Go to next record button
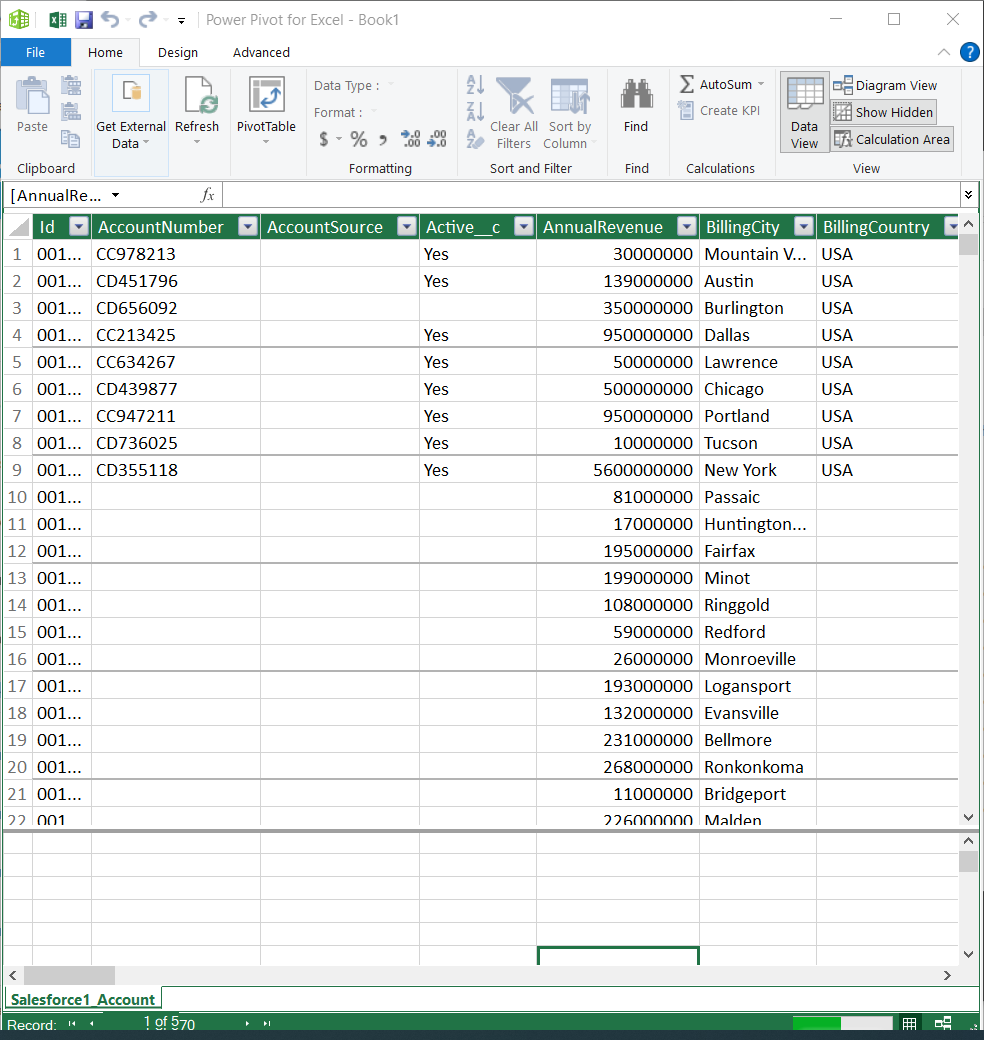This screenshot has width=984, height=1040. tap(247, 1023)
